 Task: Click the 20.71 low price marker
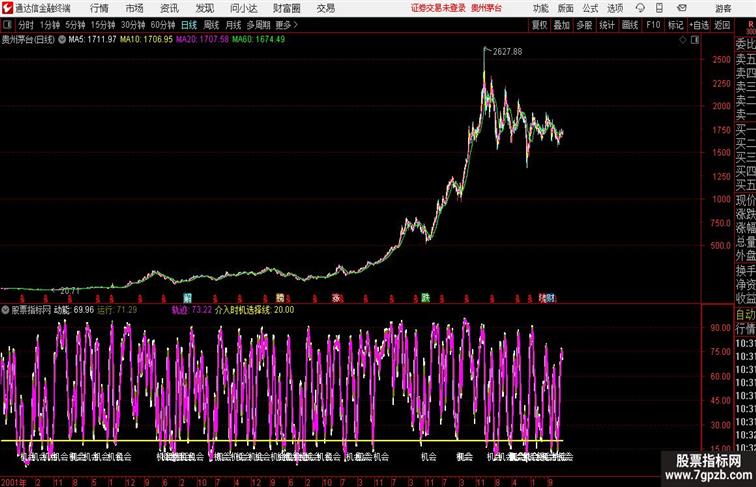tap(70, 291)
